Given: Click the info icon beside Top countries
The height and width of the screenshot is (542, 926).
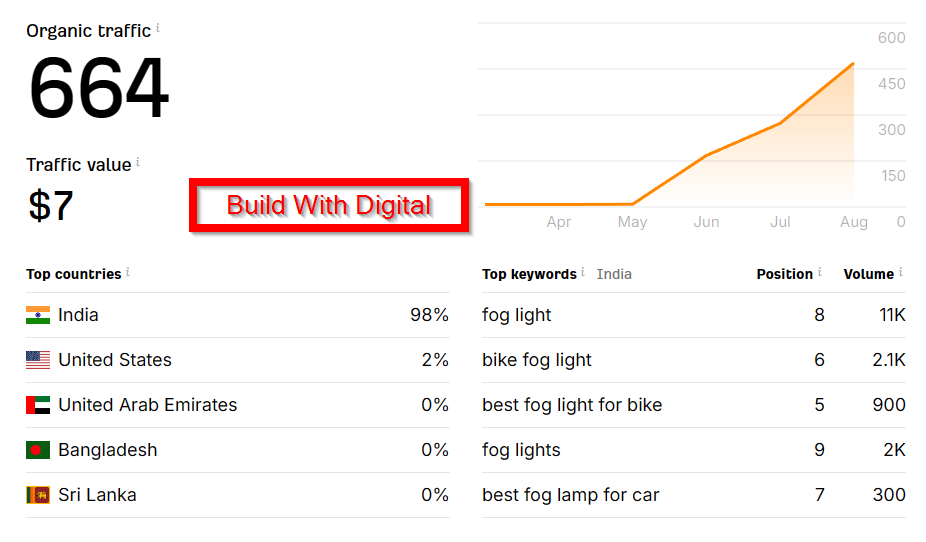Looking at the screenshot, I should tap(128, 272).
